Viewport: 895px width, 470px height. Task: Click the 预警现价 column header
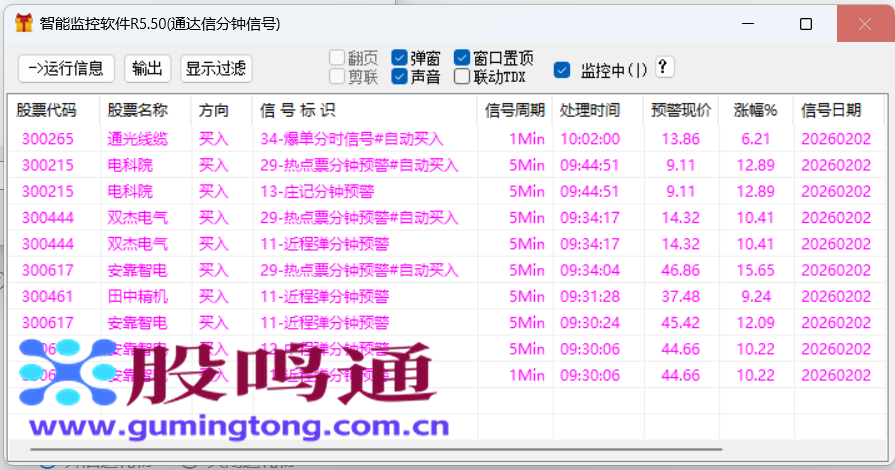click(681, 110)
